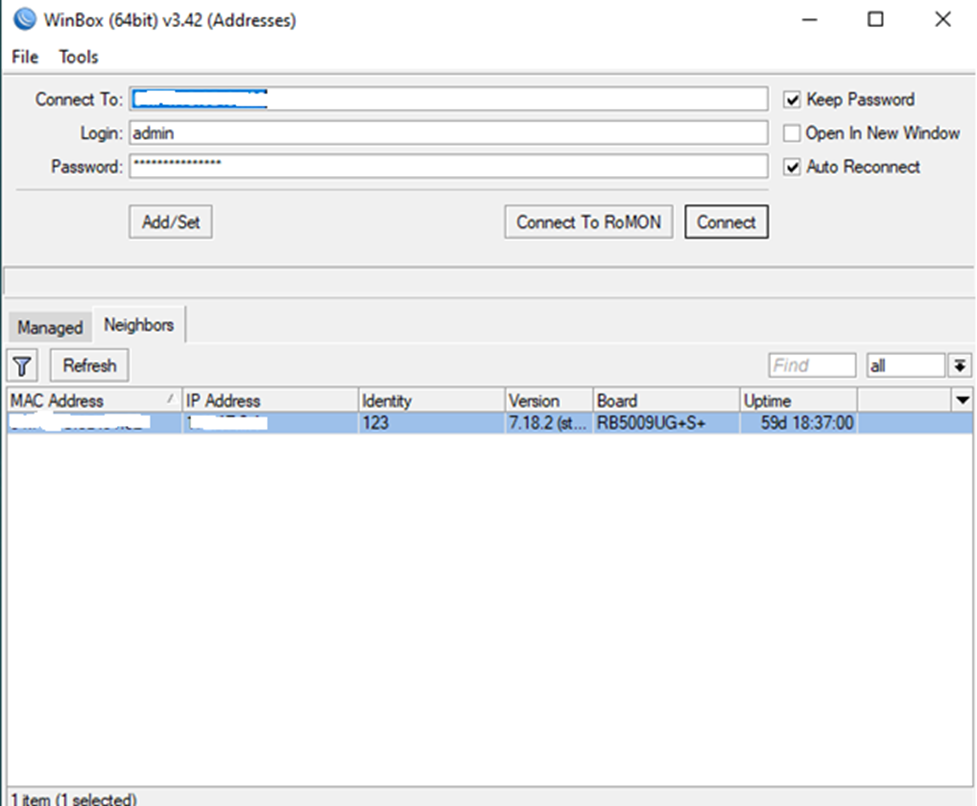977x806 pixels.
Task: Click the 'all' filter combo field
Action: [906, 366]
